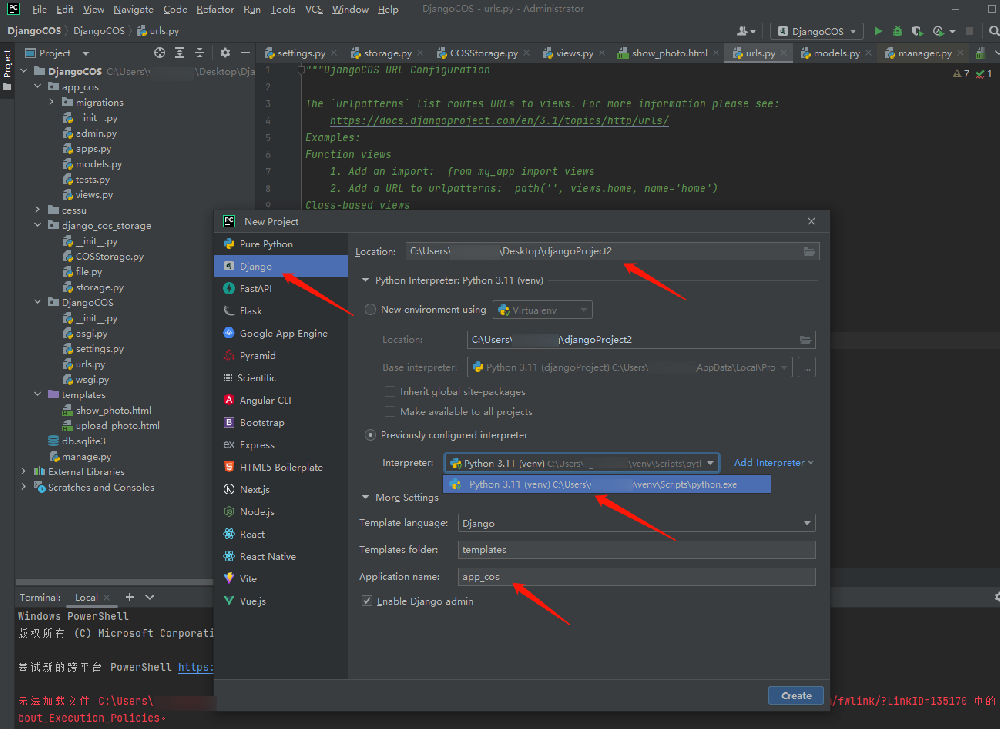The height and width of the screenshot is (729, 1000).
Task: Switch to the models.py editor tab
Action: pyautogui.click(x=836, y=53)
